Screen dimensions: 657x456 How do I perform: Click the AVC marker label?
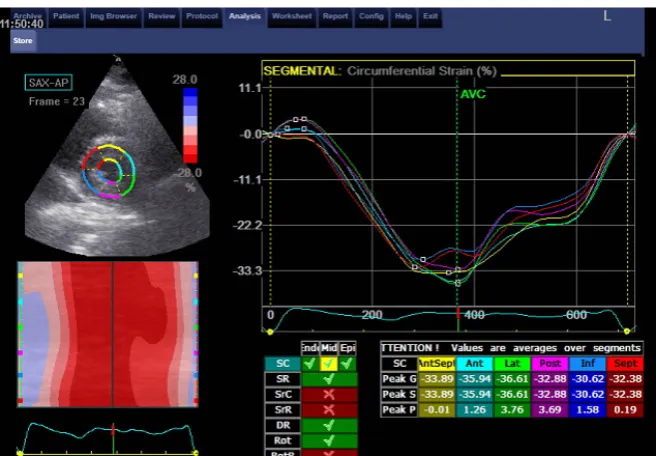pyautogui.click(x=473, y=94)
